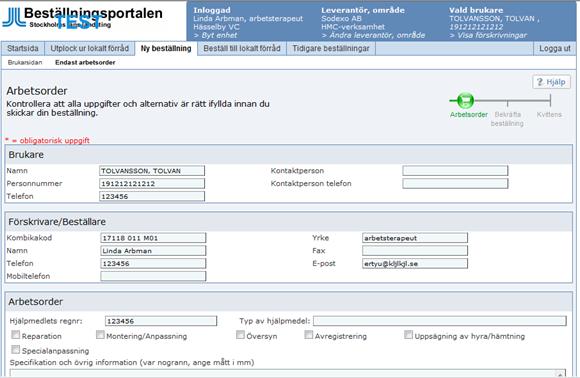Open the Utplock ur lokalt förråd tab
This screenshot has width=580, height=378.
90,48
